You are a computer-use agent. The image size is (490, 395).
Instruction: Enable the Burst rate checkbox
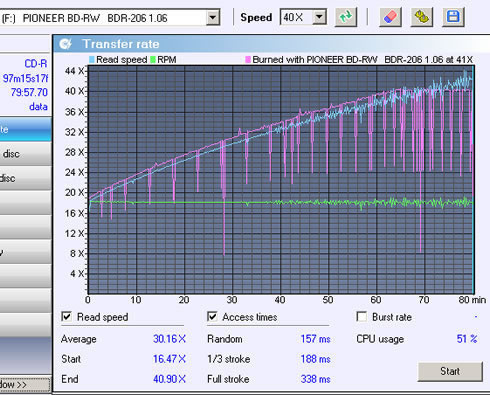(361, 316)
